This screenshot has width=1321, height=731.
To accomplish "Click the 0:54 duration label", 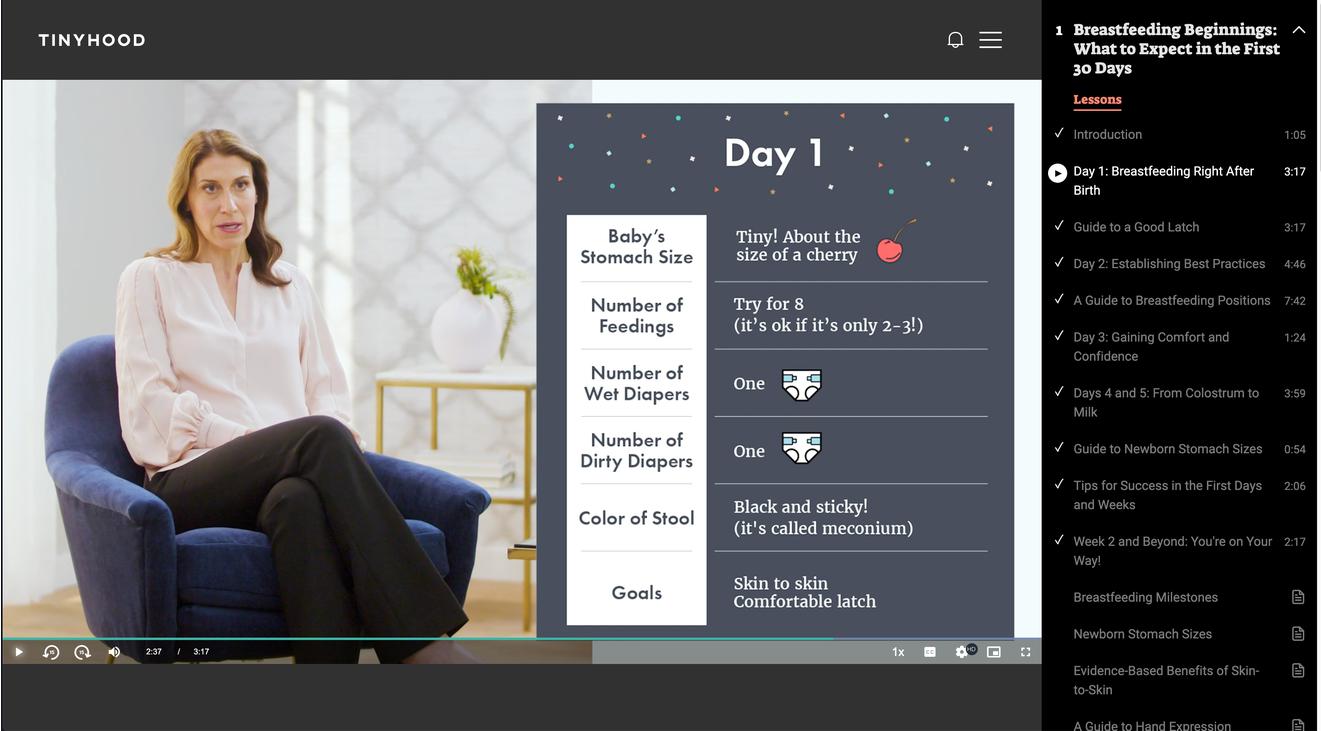I will tap(1295, 450).
